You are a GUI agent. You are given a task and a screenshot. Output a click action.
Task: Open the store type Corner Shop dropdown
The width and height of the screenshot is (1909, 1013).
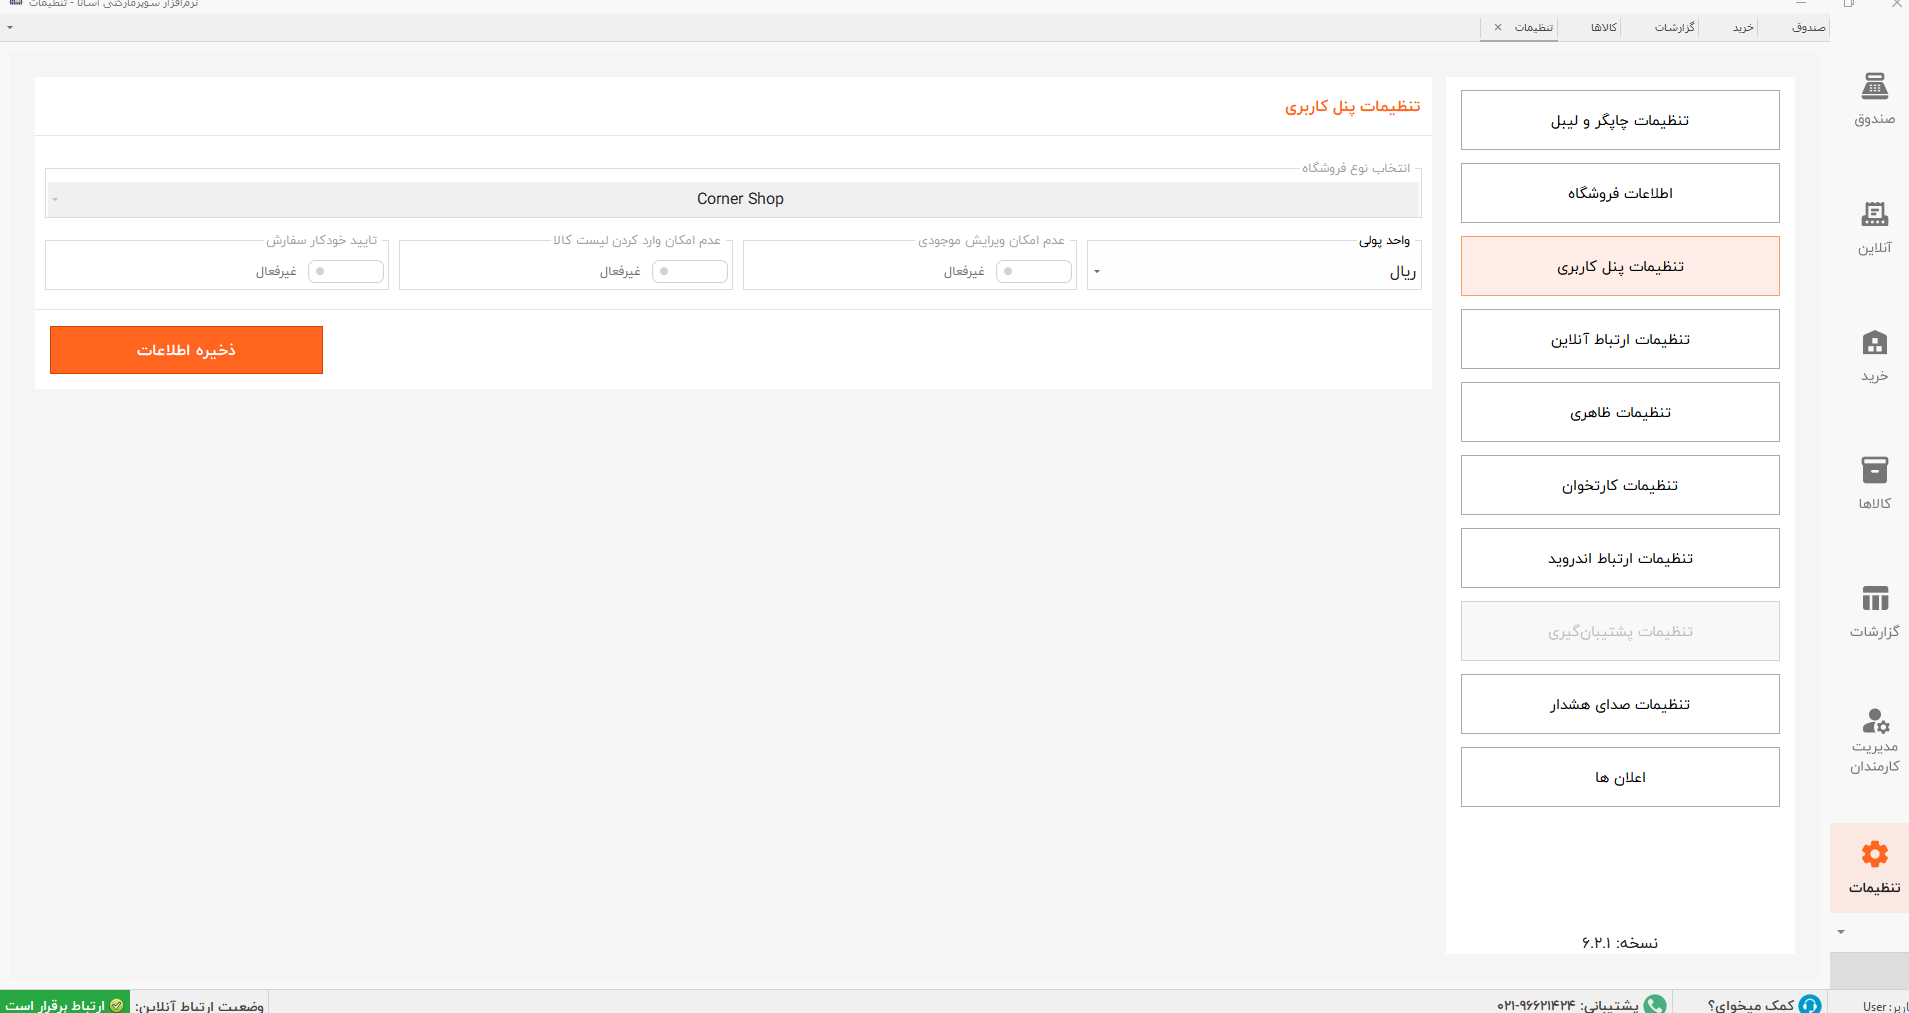pos(733,199)
